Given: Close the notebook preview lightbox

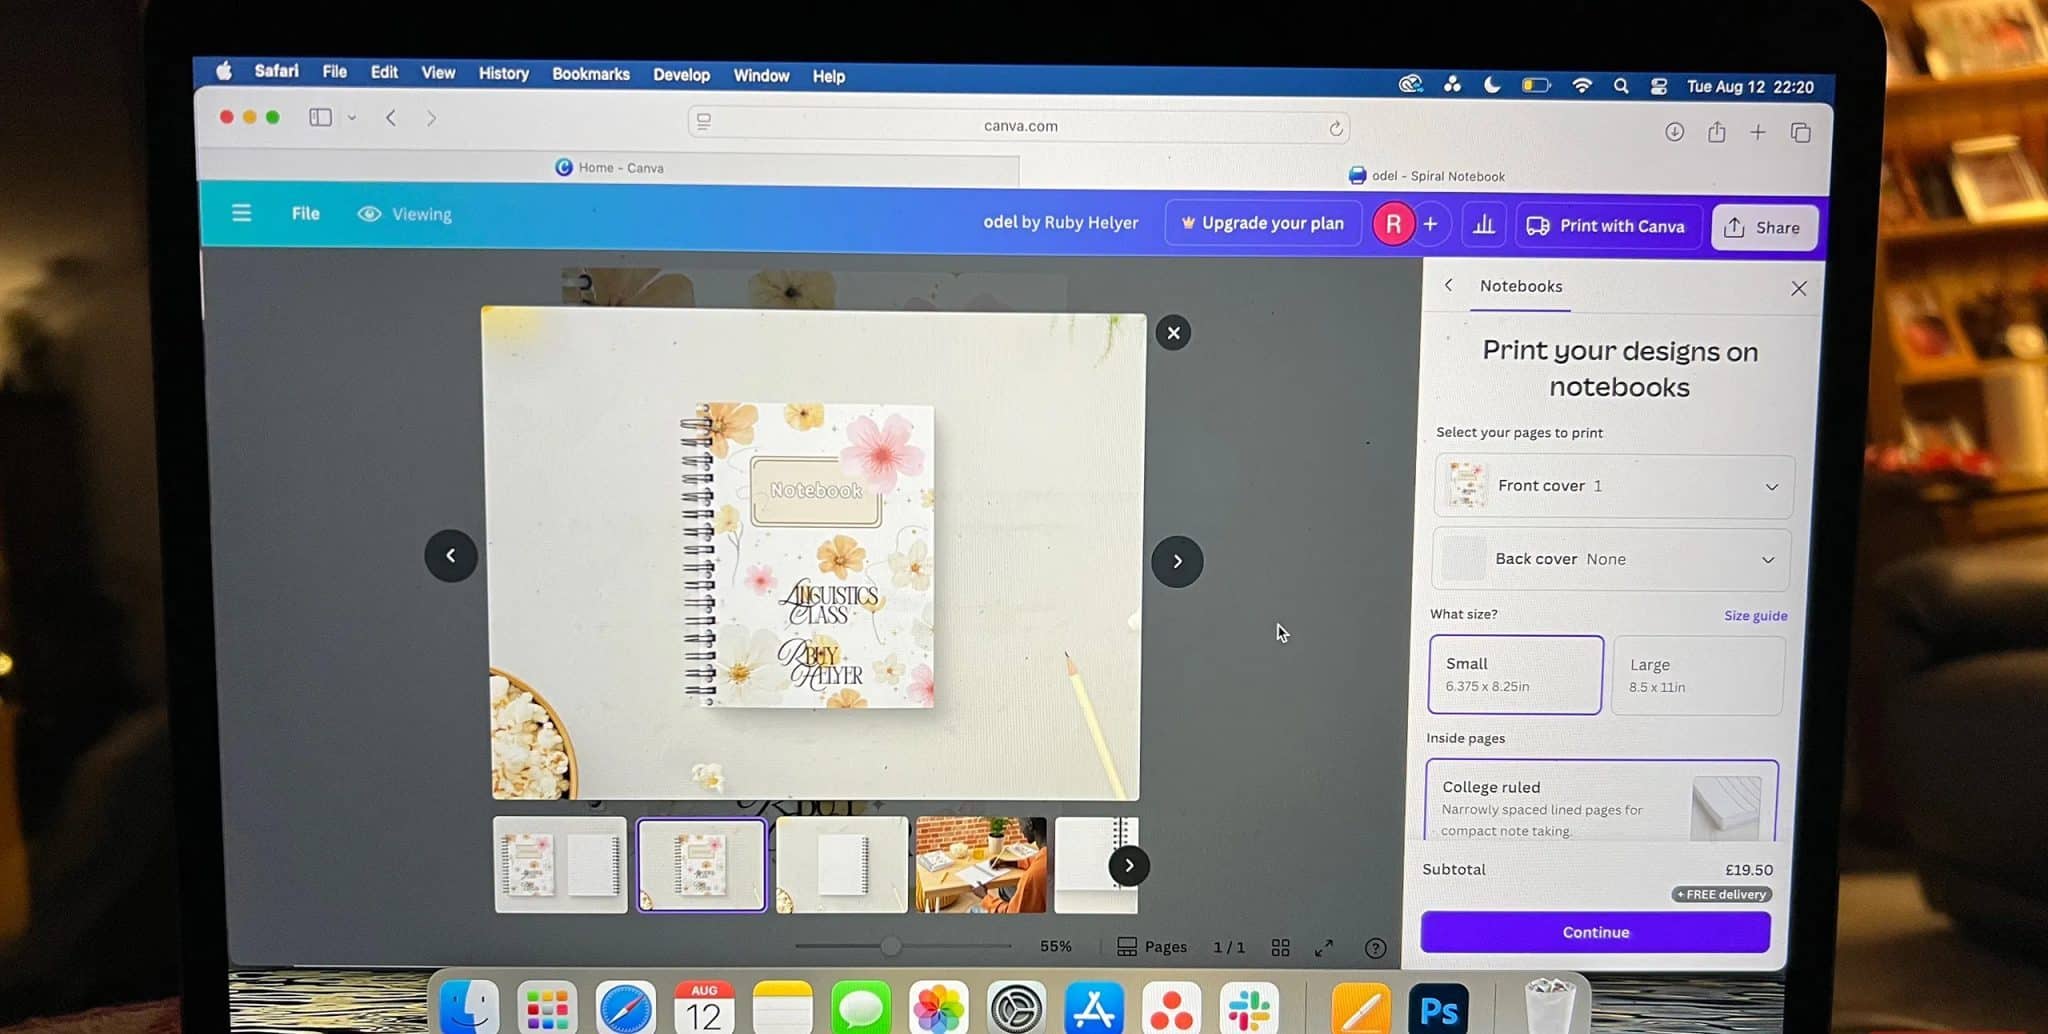Looking at the screenshot, I should 1173,333.
